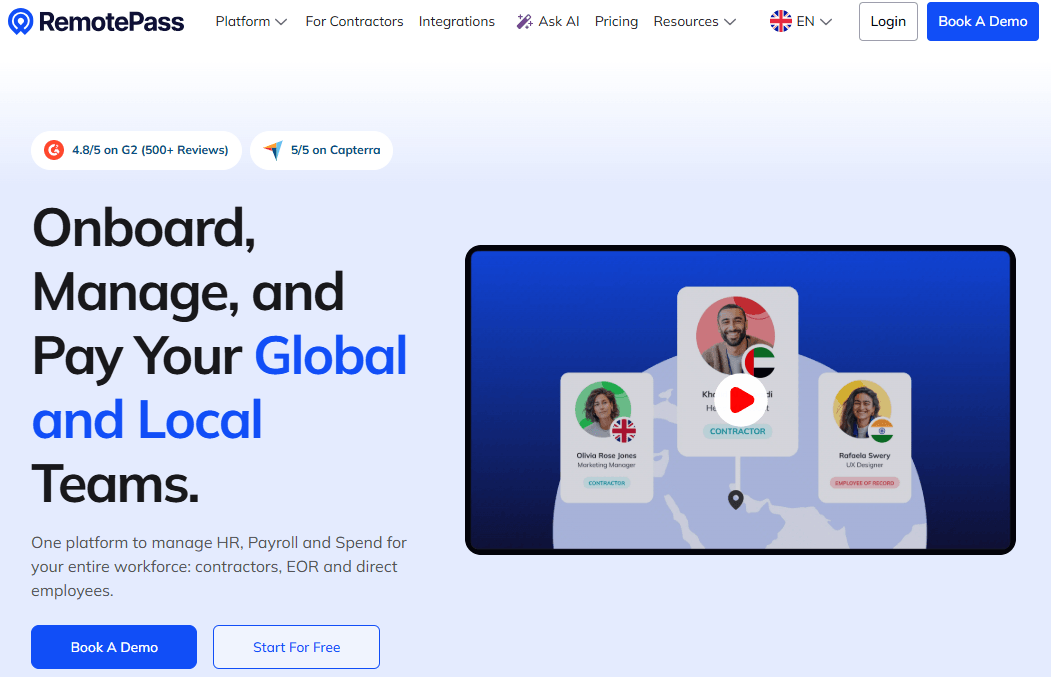The width and height of the screenshot is (1051, 677).
Task: Click the Resources chevron arrow
Action: (x=730, y=22)
